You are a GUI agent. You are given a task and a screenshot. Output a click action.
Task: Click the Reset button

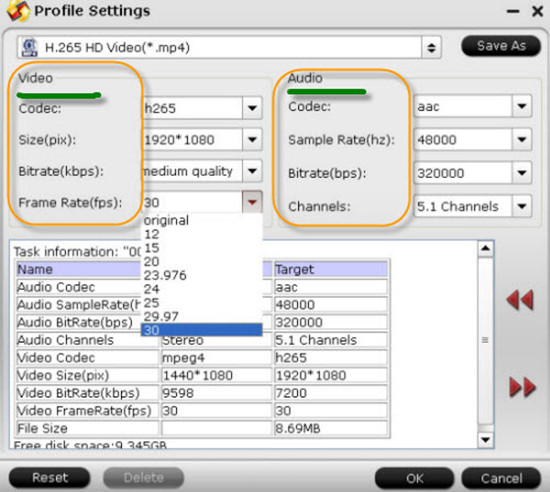point(49,477)
